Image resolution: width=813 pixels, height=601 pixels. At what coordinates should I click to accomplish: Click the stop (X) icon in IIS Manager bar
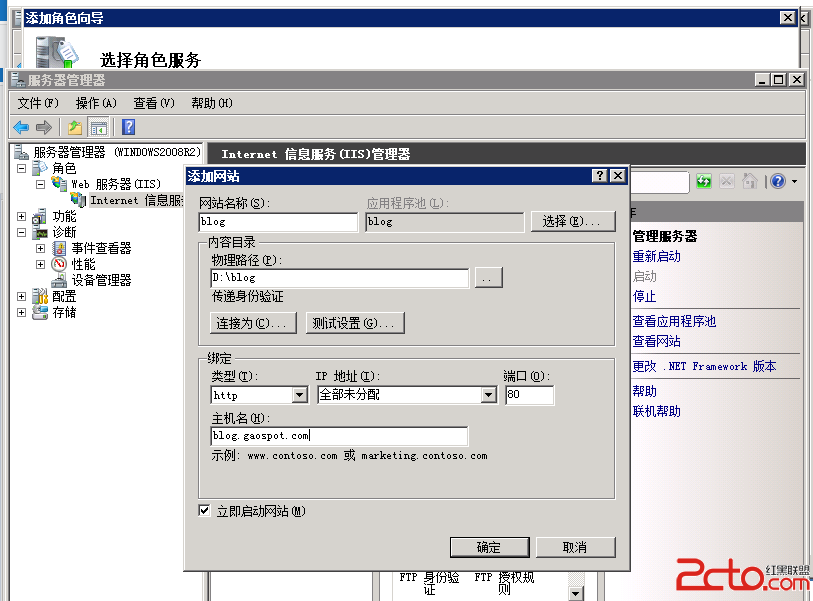click(726, 181)
